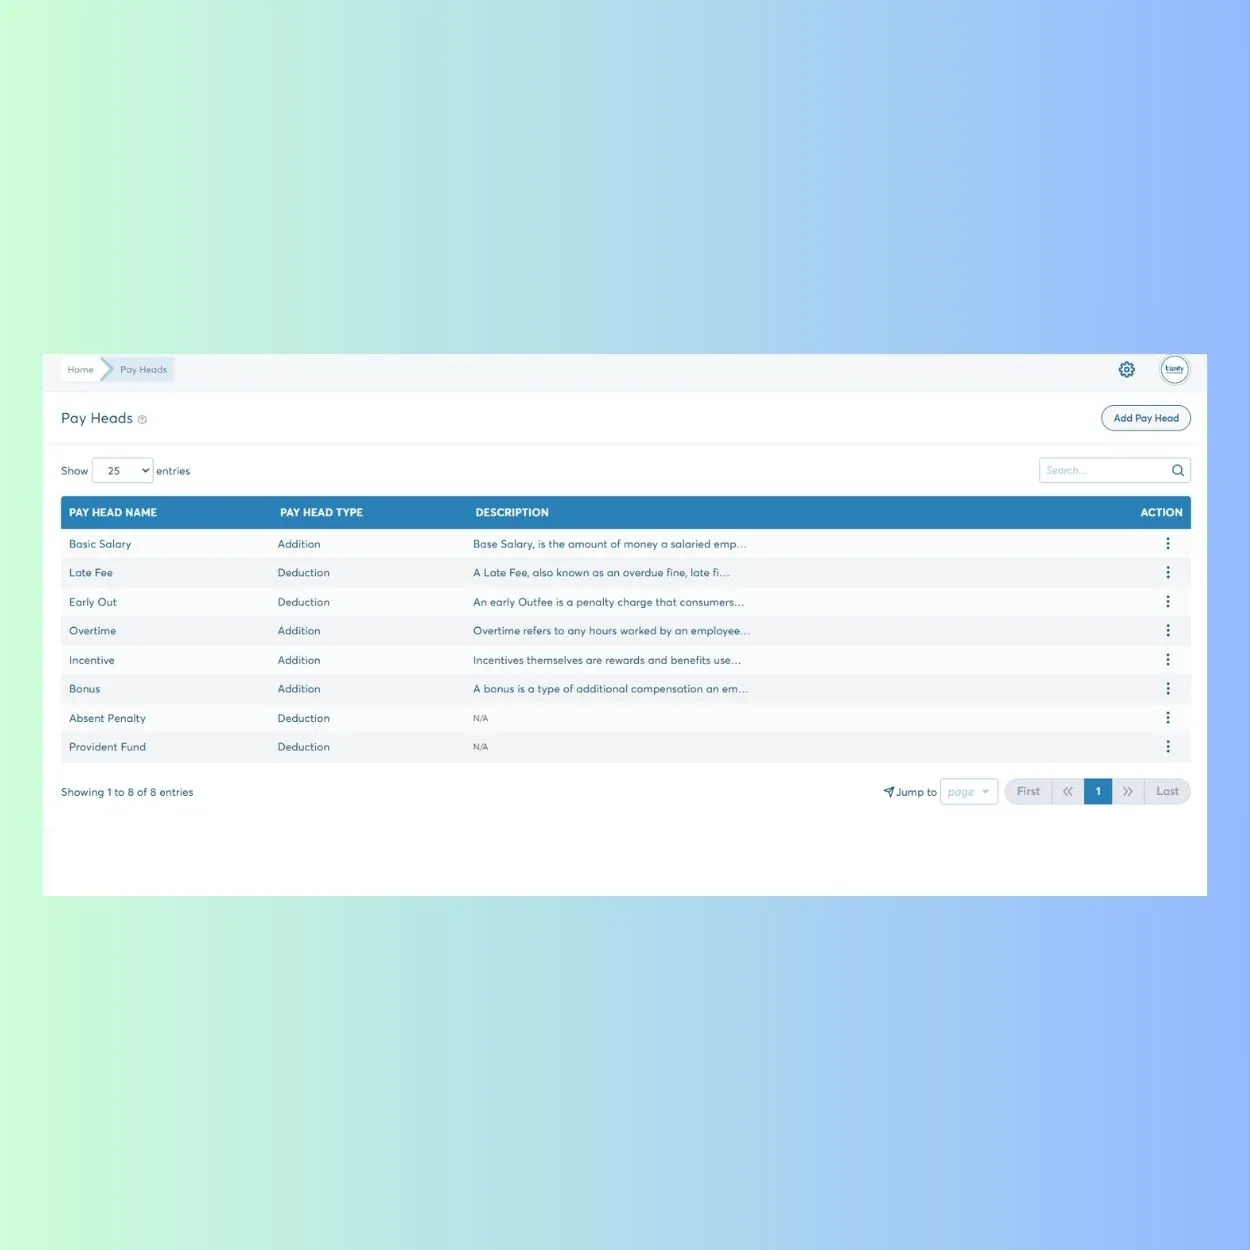Click the Add Pay Head button
The height and width of the screenshot is (1250, 1250).
click(1145, 418)
